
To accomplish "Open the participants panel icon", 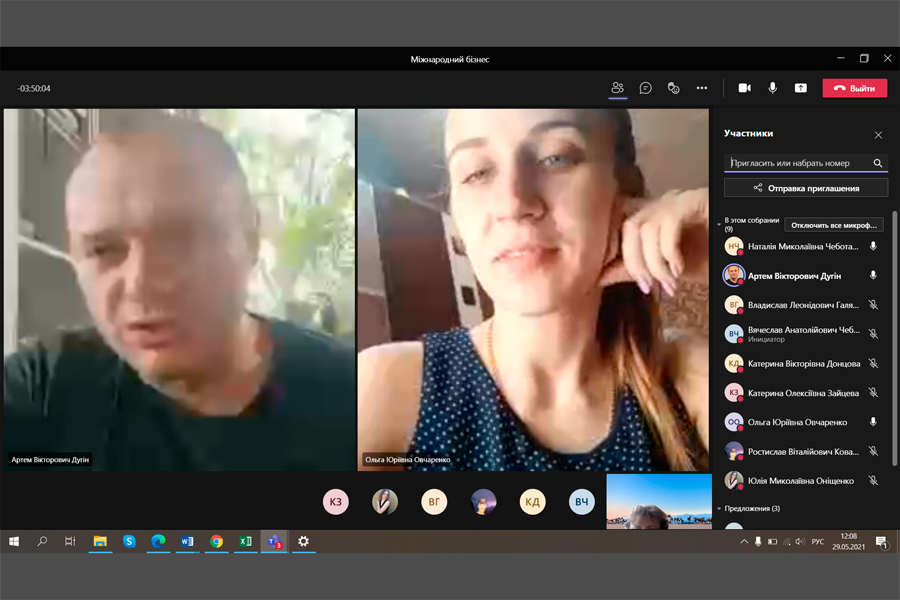I will (x=618, y=88).
